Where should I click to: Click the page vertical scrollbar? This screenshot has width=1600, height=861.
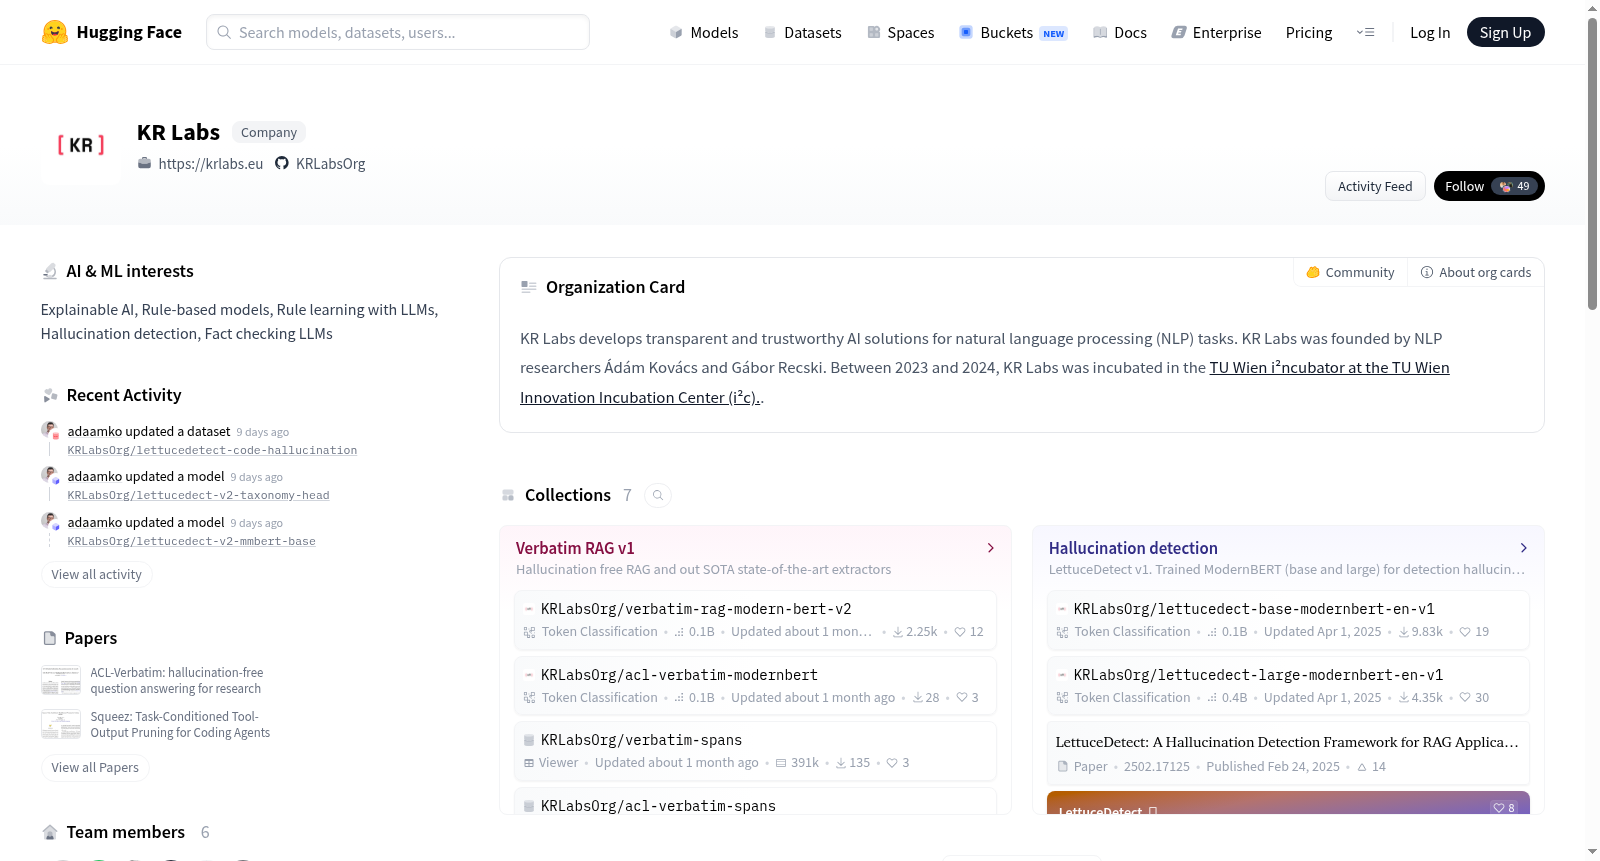pos(1592,165)
